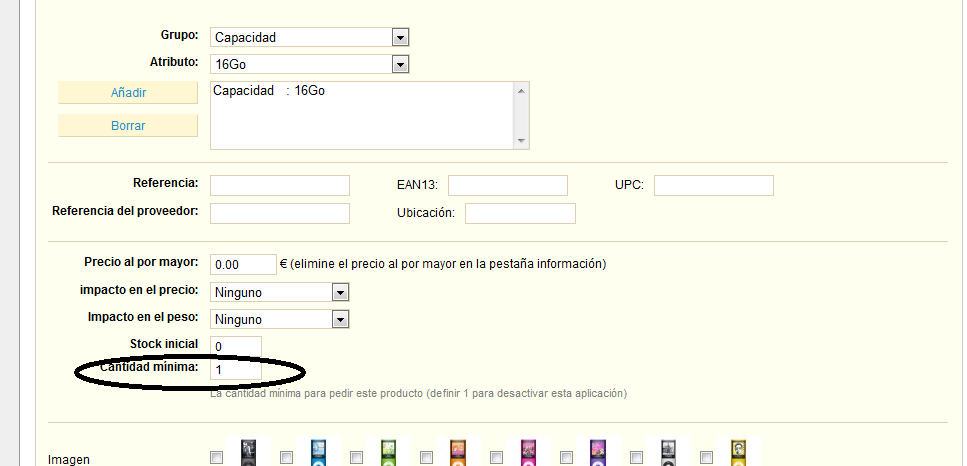Click the yellow iPod product thumbnail
Screen dimensions: 967x466
739,453
